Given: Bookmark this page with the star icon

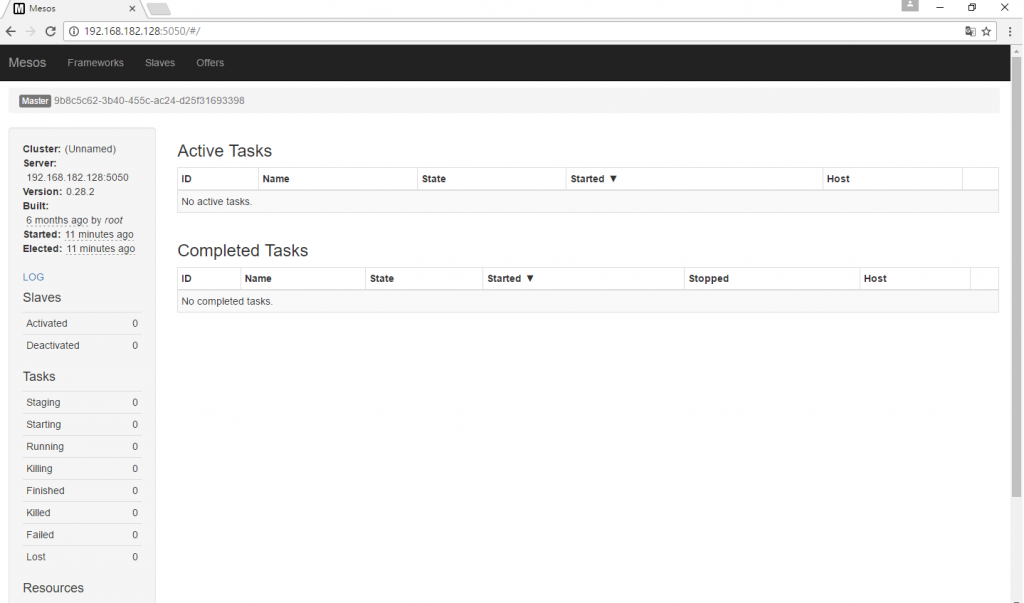Looking at the screenshot, I should click(x=986, y=31).
